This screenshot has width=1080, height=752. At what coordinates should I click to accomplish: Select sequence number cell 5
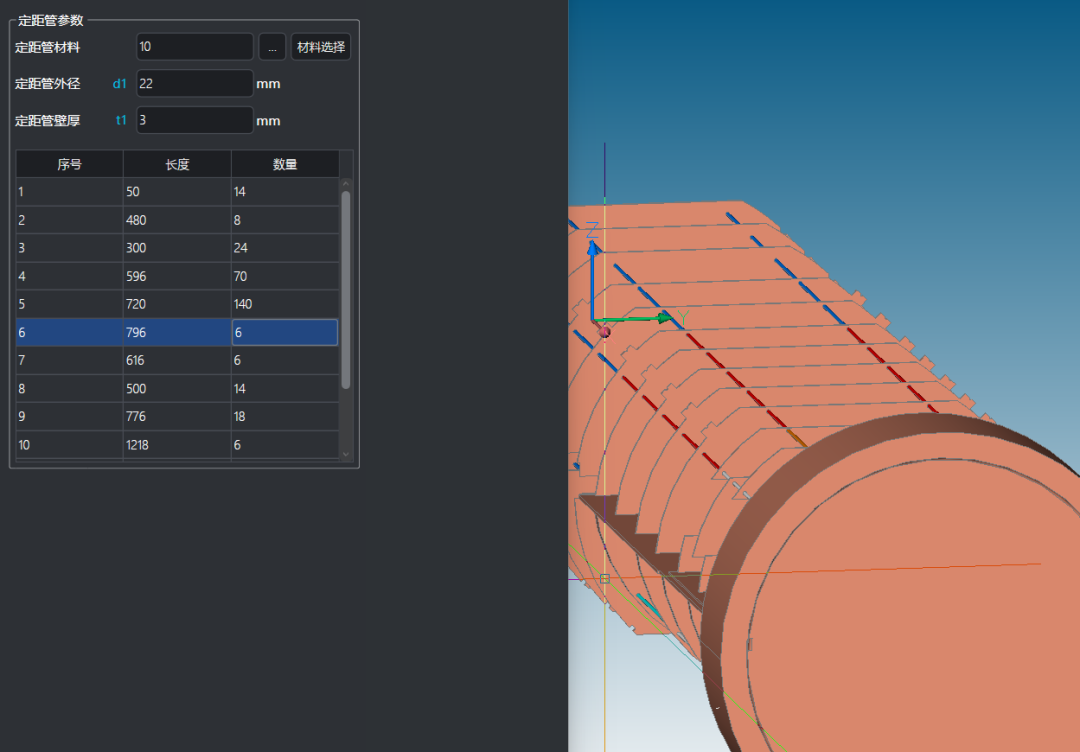(x=70, y=304)
